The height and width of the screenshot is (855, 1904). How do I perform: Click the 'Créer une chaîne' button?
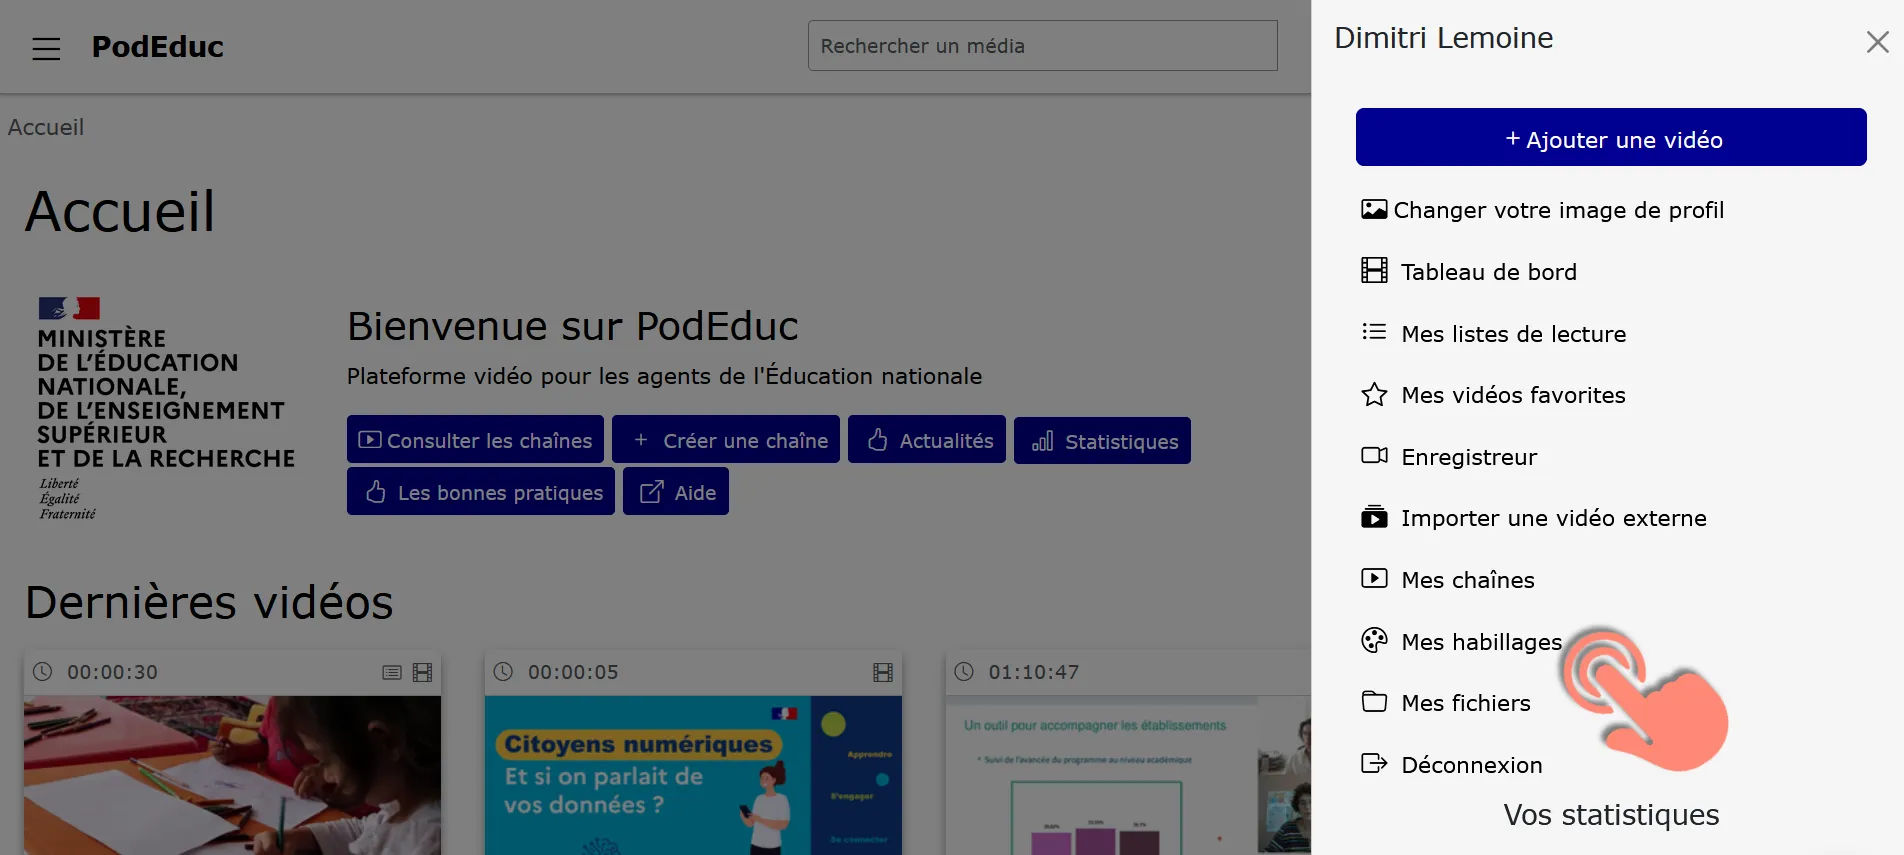pyautogui.click(x=726, y=440)
